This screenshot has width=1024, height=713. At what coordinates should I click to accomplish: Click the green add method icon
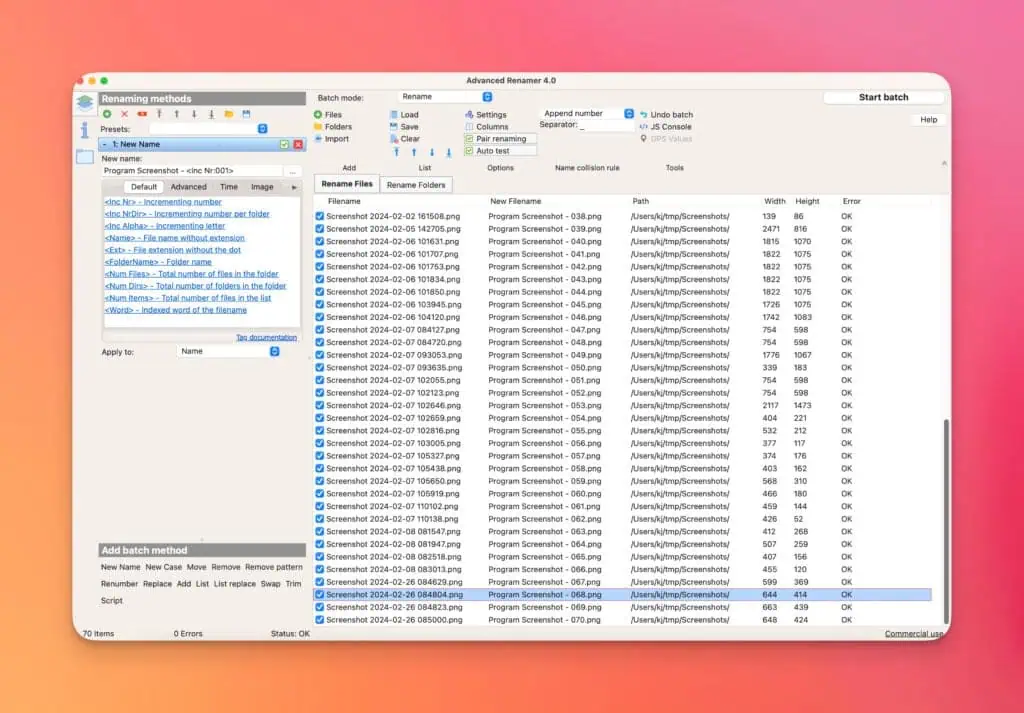pyautogui.click(x=107, y=114)
